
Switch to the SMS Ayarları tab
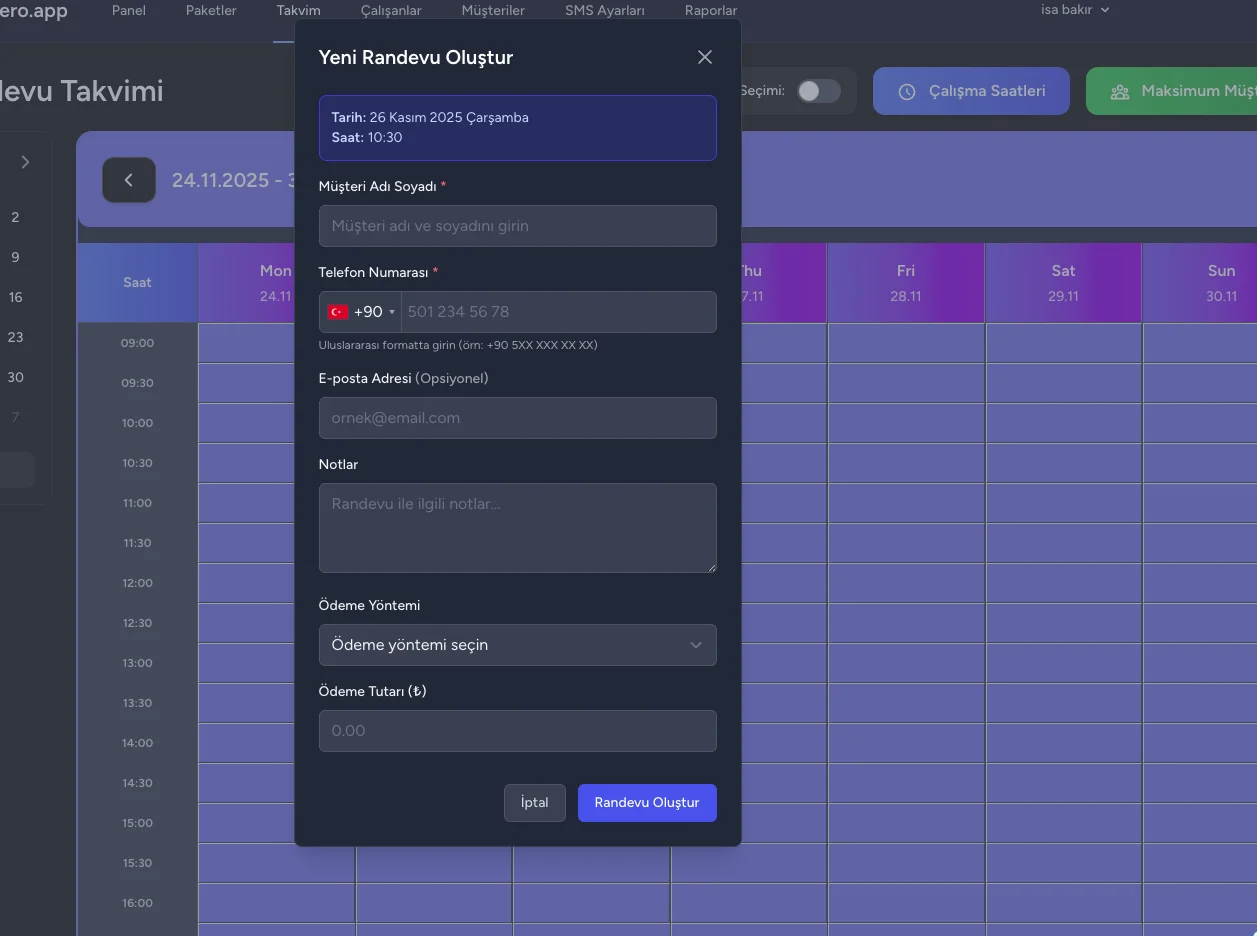[x=604, y=11]
